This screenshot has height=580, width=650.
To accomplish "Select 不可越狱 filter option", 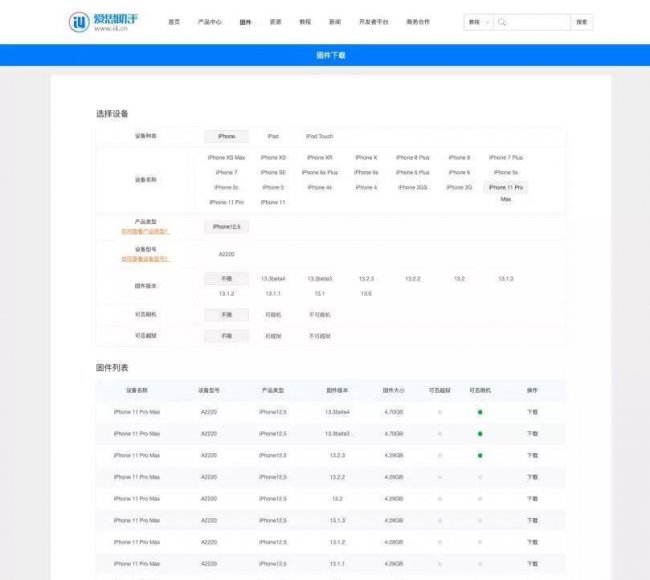I will (320, 336).
